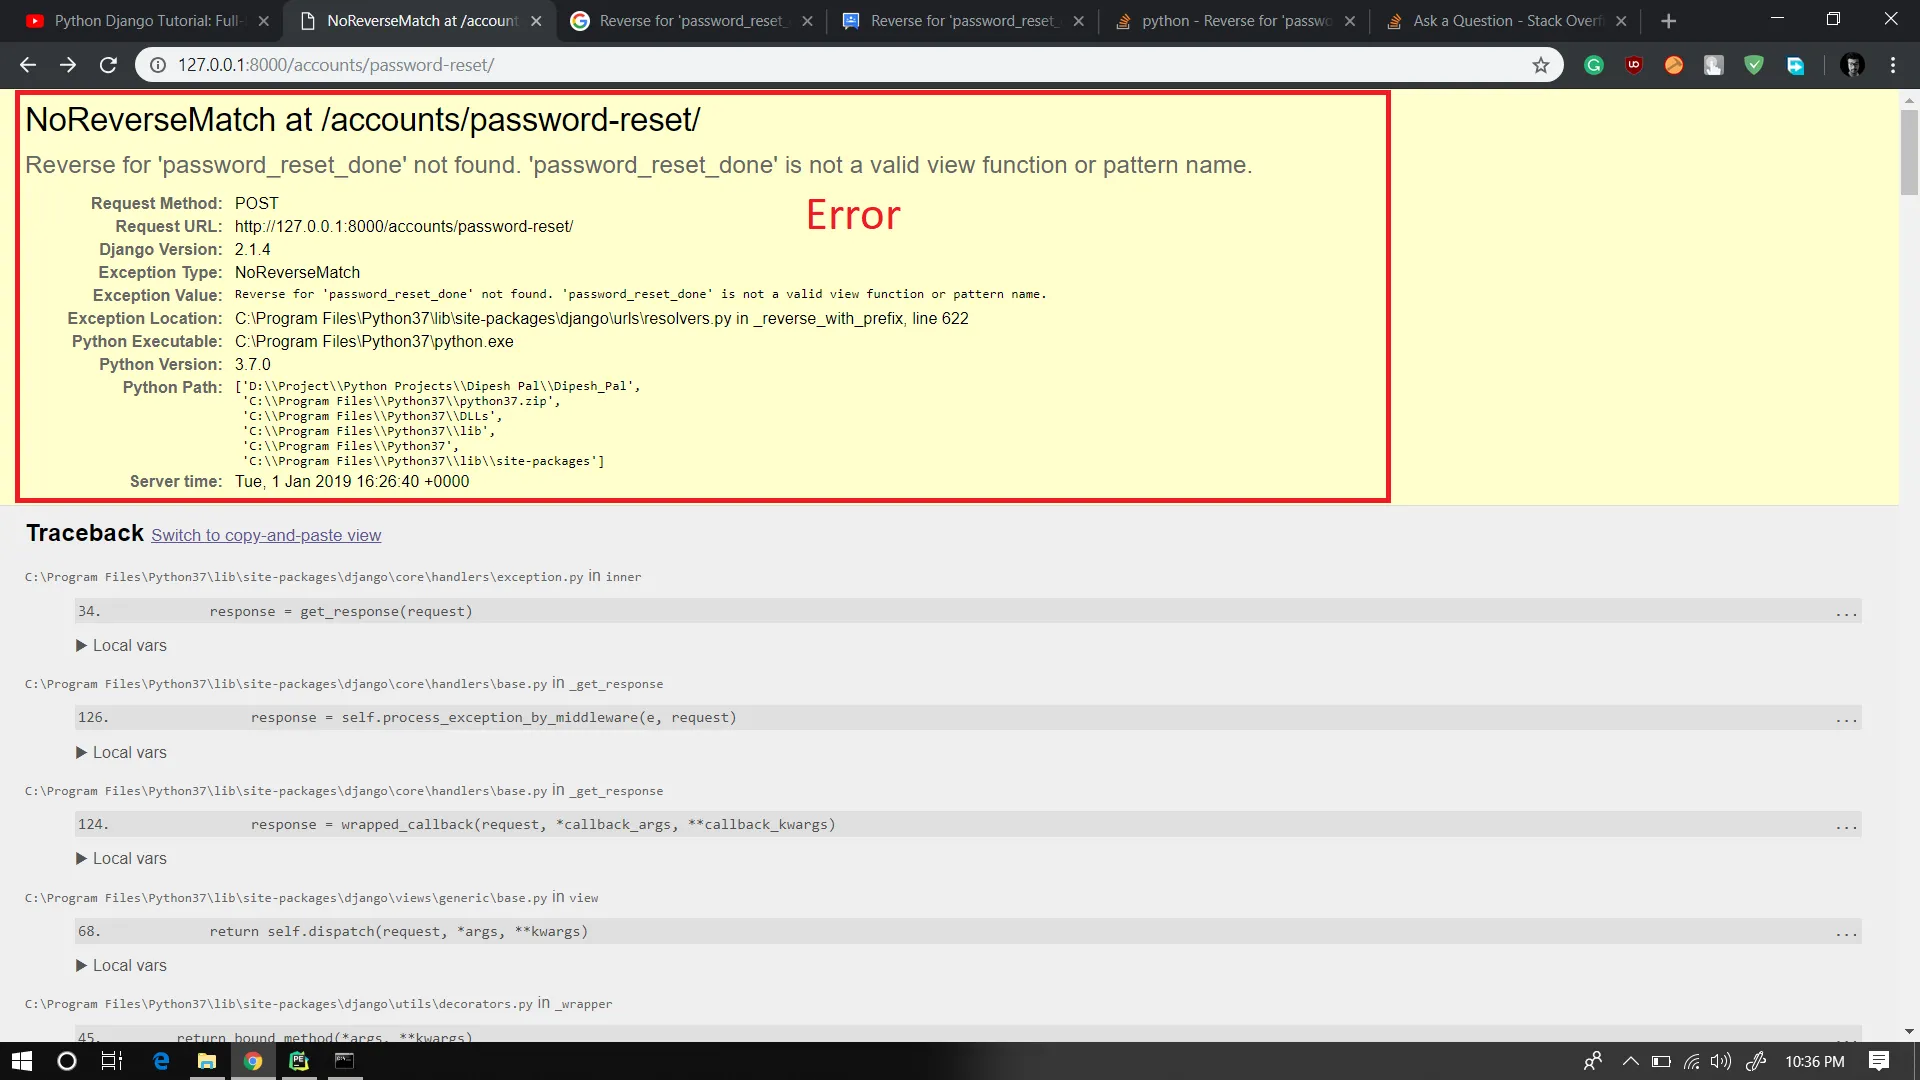Open PyCharm from the taskbar

click(299, 1061)
